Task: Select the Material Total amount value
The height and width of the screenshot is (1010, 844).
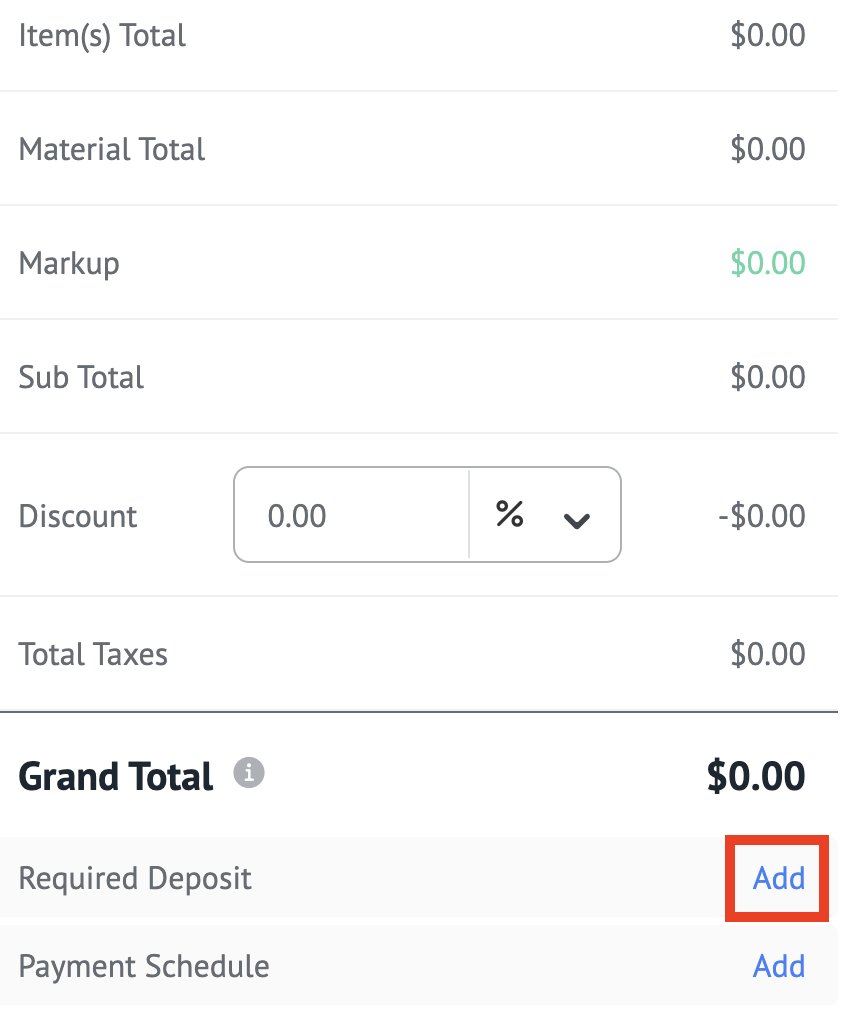Action: pyautogui.click(x=767, y=150)
